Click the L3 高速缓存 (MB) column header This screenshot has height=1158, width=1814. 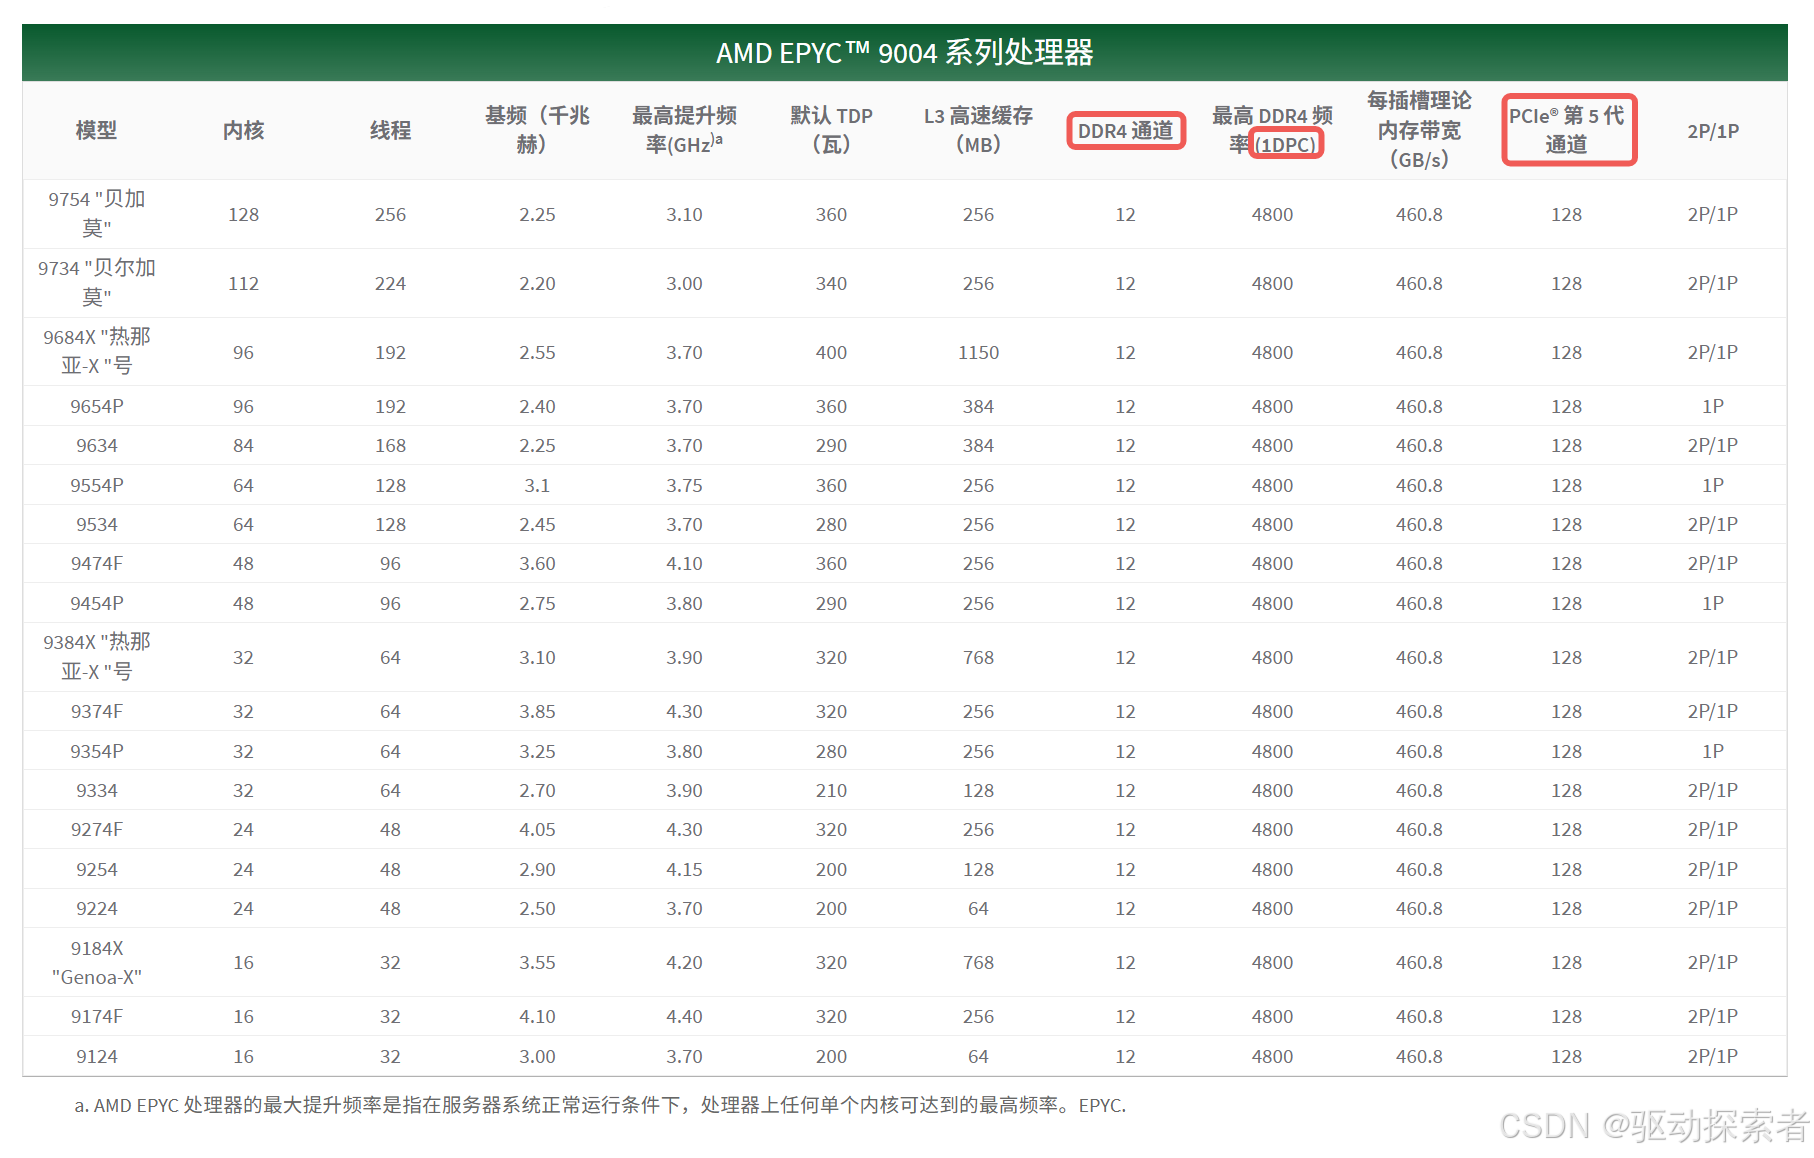(x=978, y=130)
